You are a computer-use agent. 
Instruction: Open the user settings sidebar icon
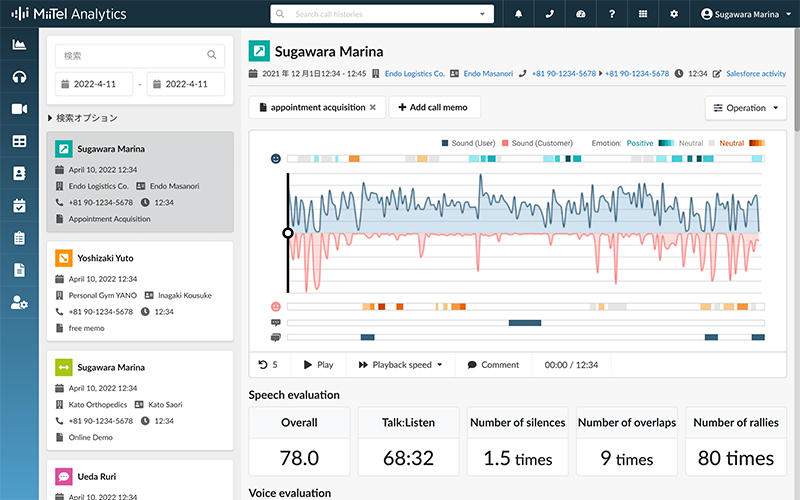click(19, 303)
